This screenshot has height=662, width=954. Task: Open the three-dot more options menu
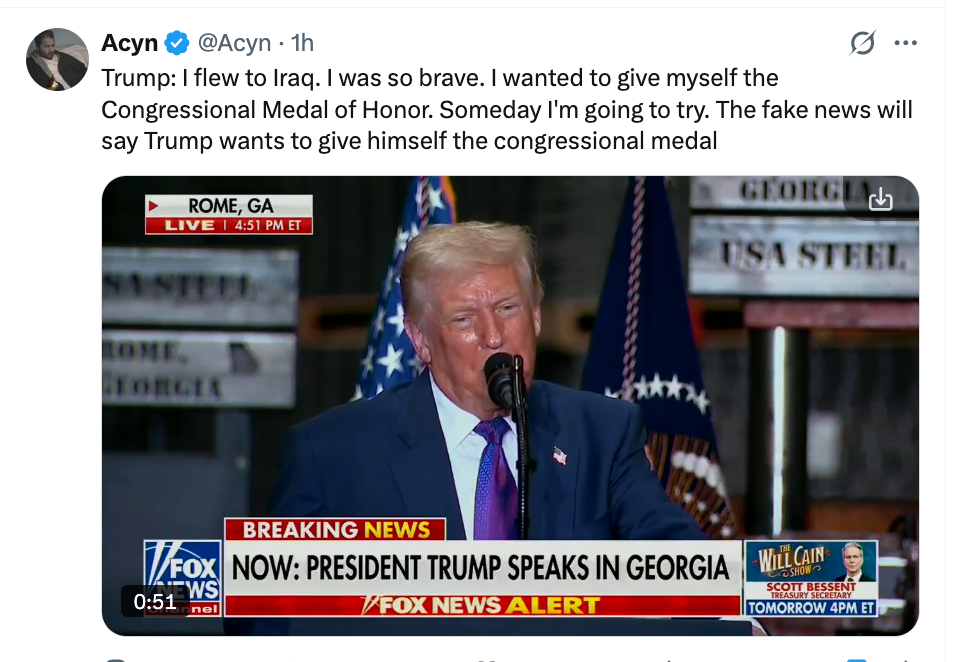point(905,43)
